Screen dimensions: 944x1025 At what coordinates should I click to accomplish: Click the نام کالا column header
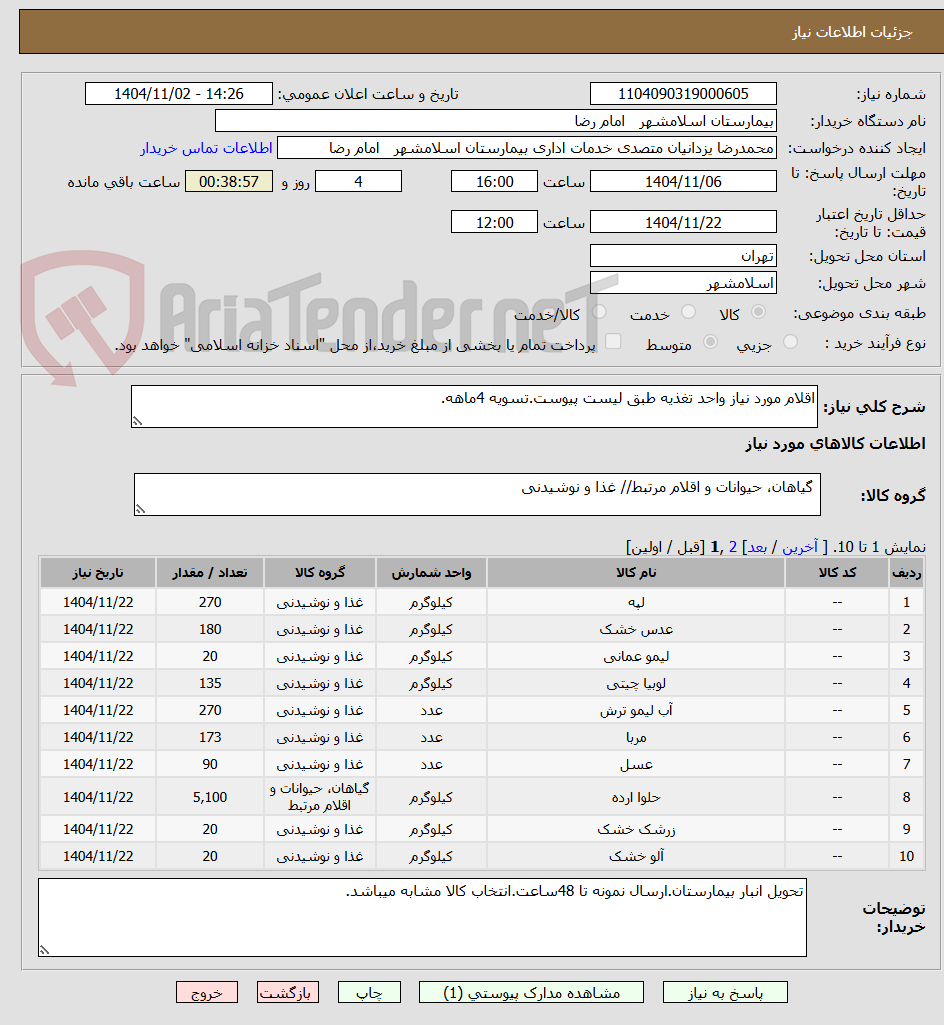pos(636,573)
